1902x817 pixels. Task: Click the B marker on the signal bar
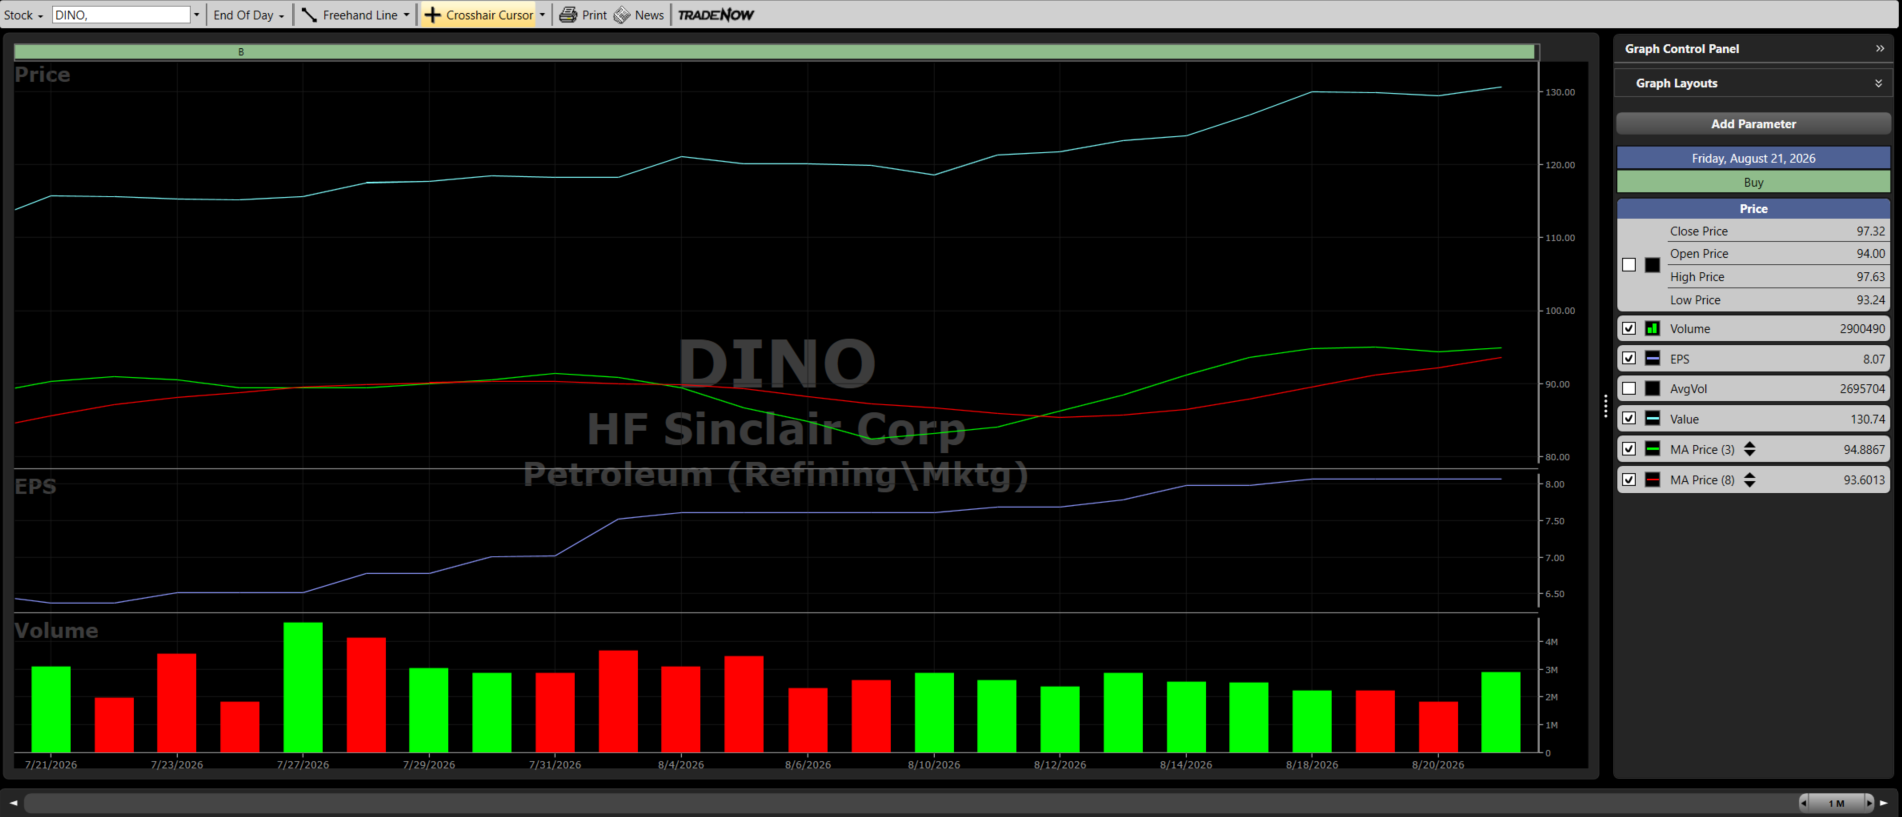tap(241, 52)
